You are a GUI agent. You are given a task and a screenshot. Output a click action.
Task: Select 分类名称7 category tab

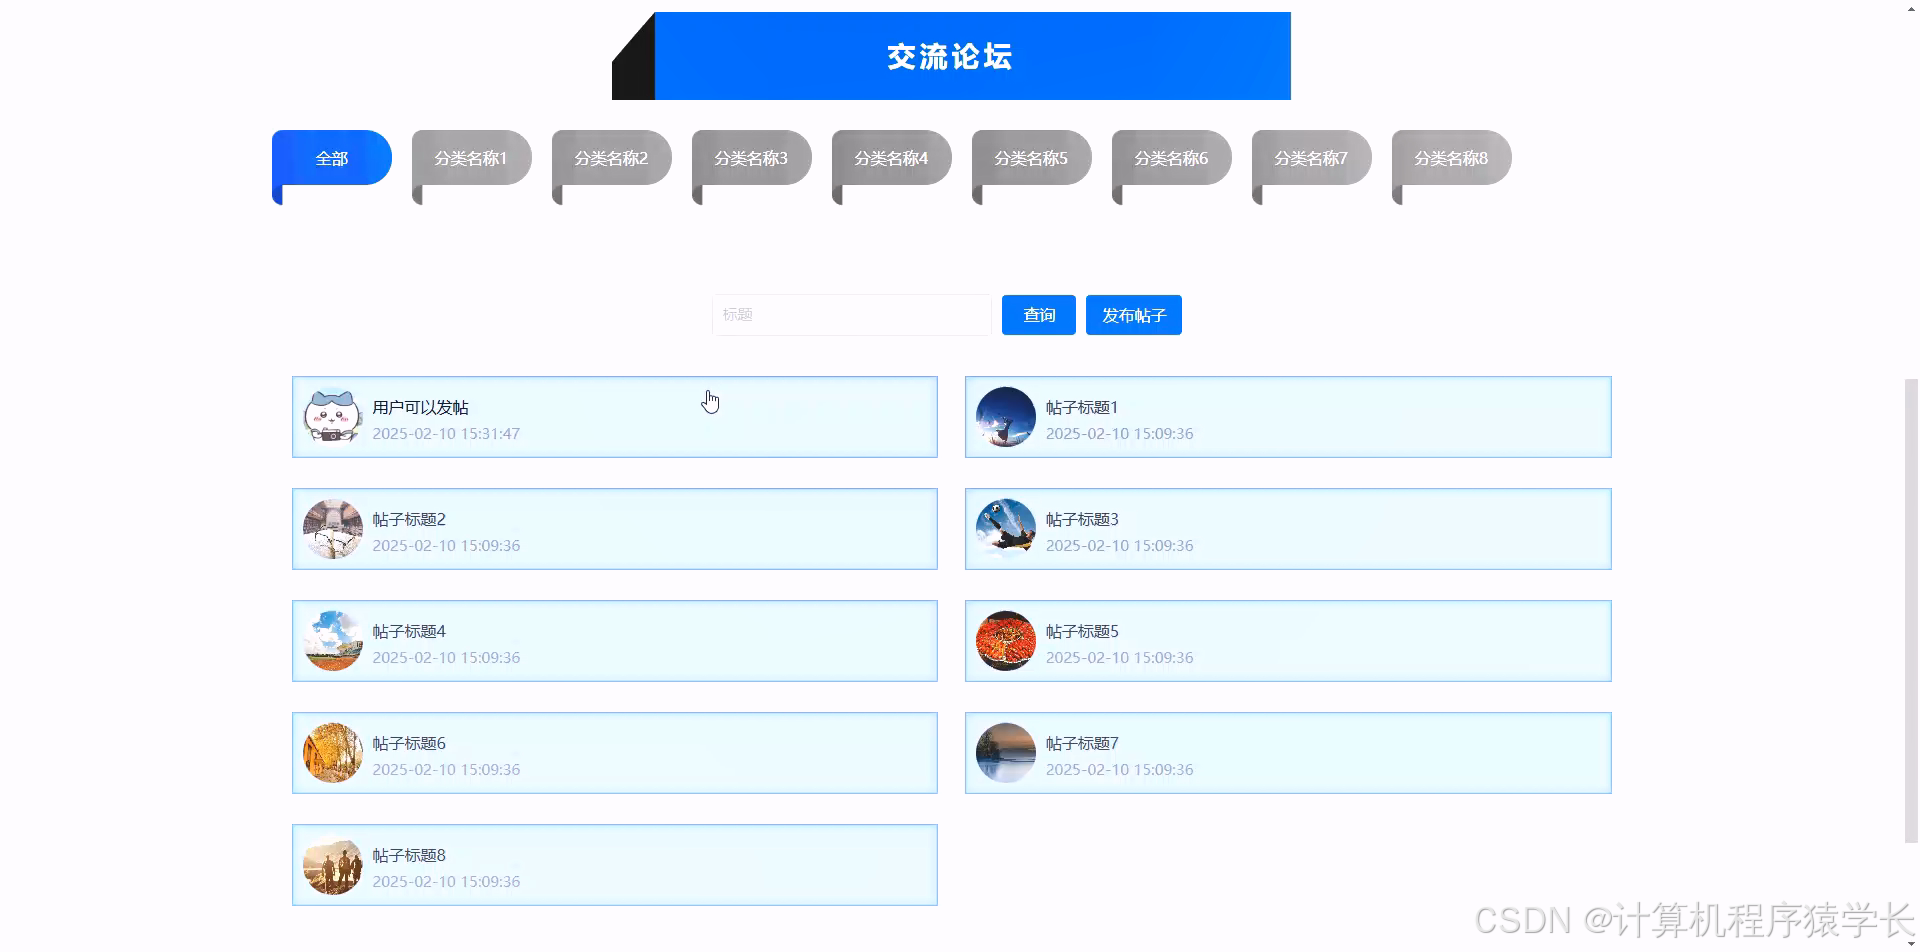(1312, 158)
